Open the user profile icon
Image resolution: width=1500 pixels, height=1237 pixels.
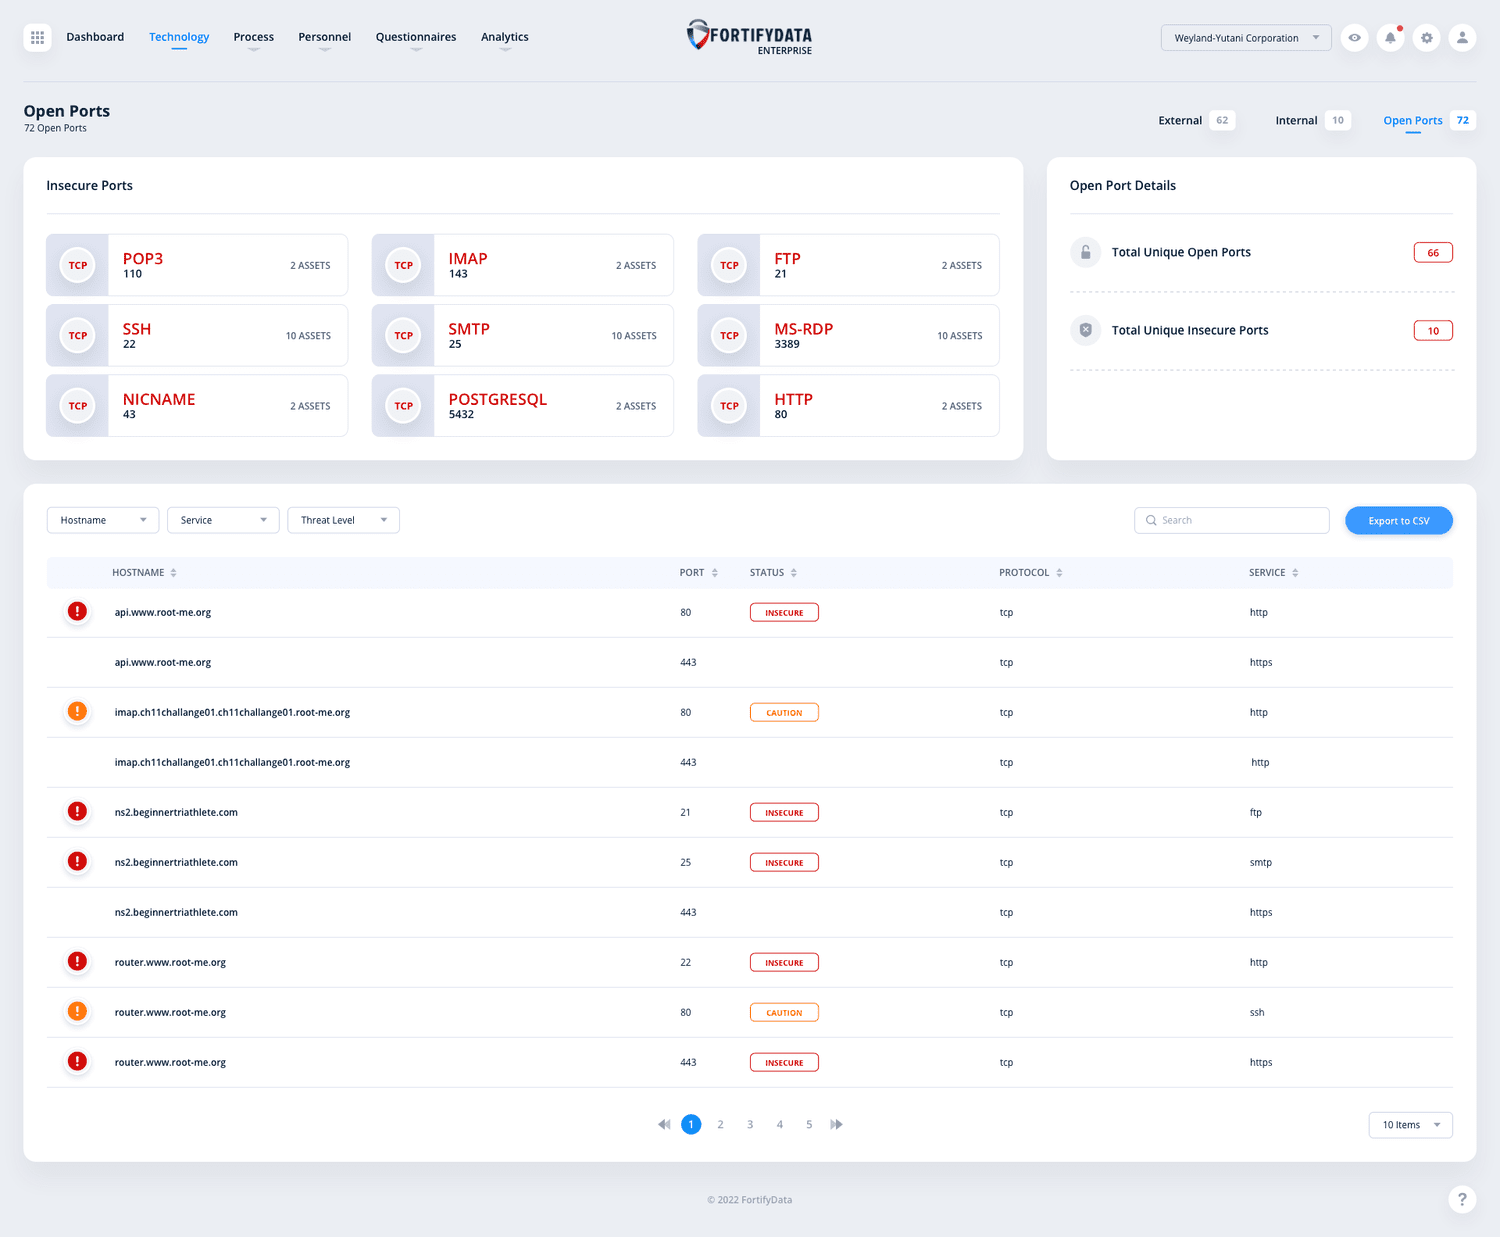1462,37
